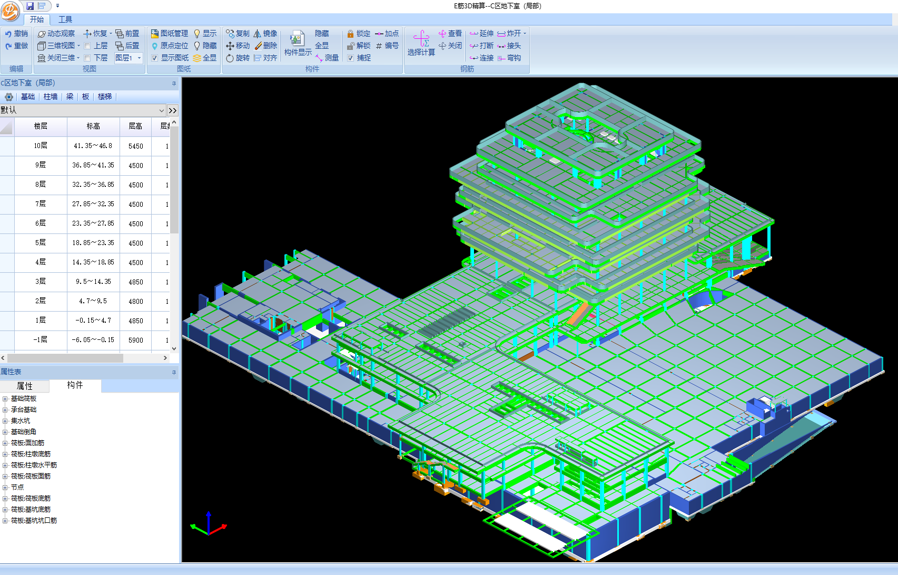Image resolution: width=898 pixels, height=575 pixels.
Task: Click the 选择计算 rebar calculation icon
Action: pos(421,42)
